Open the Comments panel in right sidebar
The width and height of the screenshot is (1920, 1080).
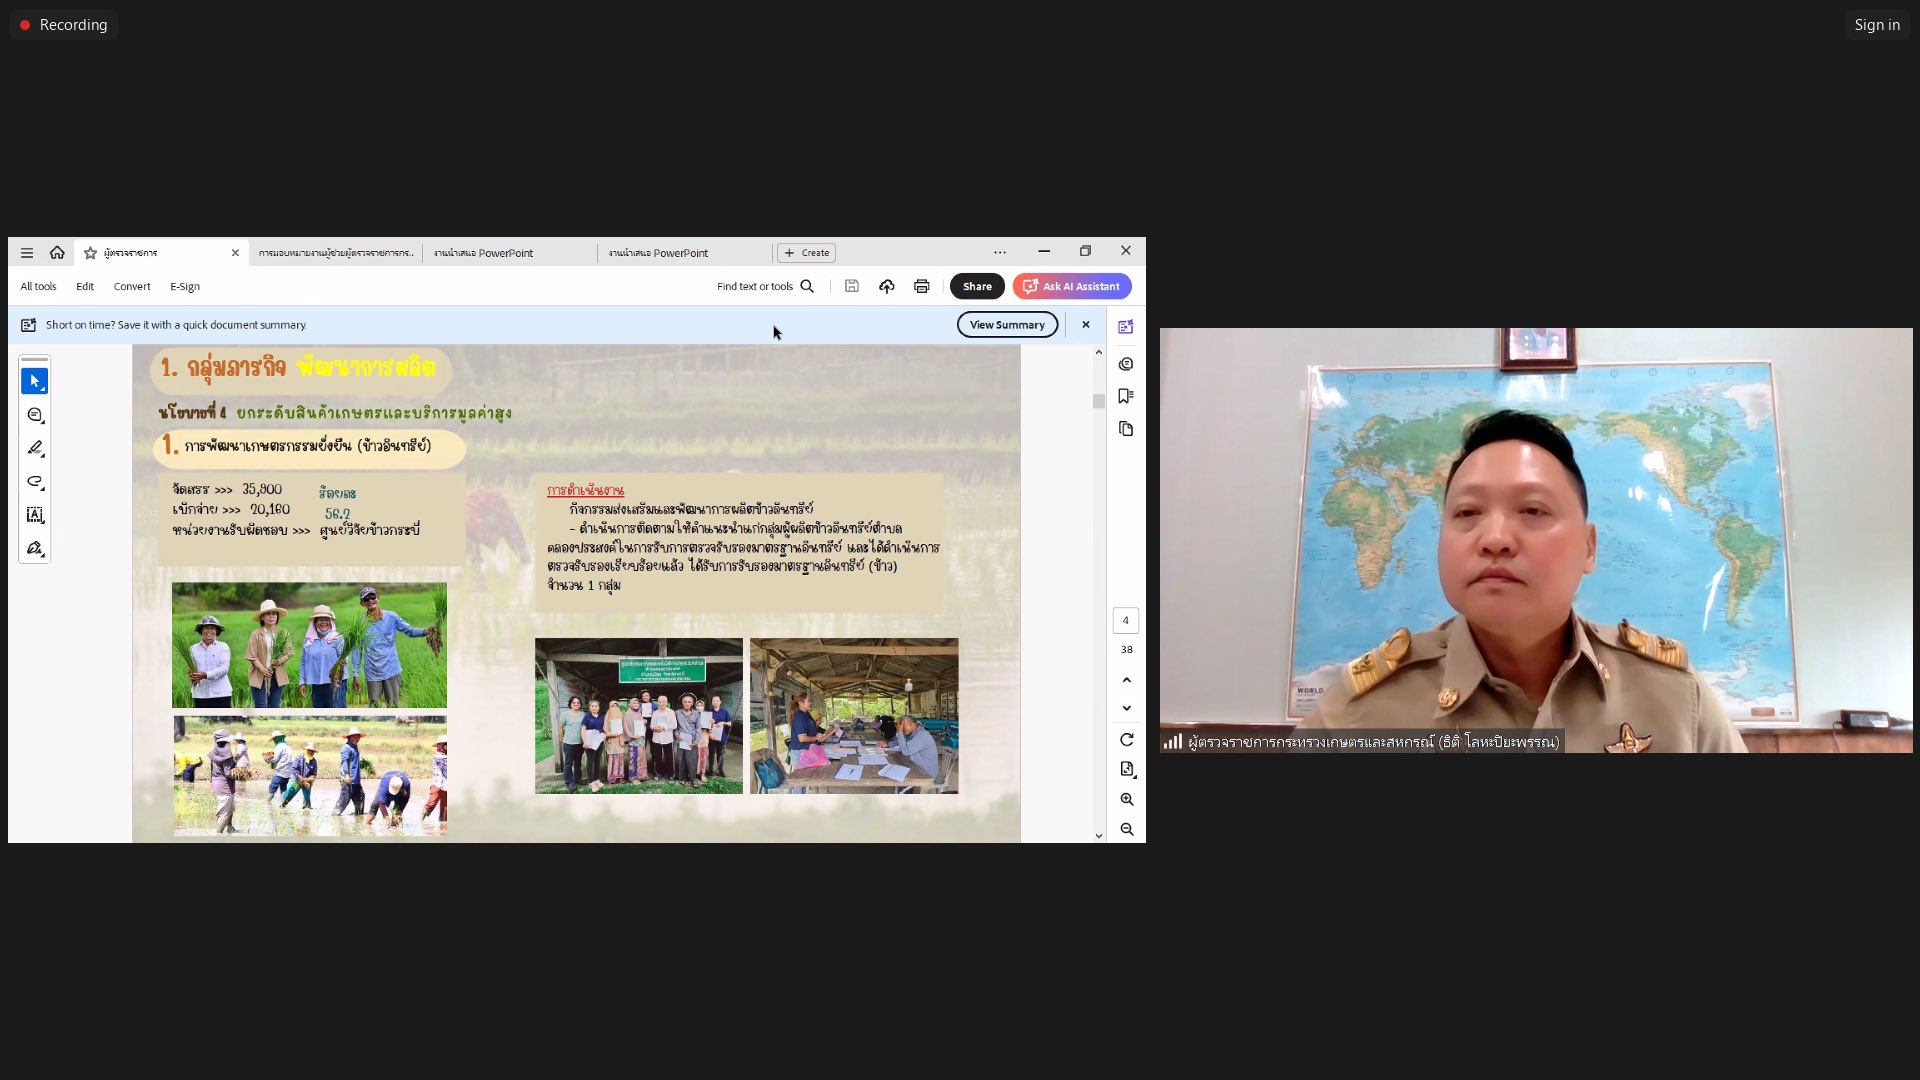click(x=1127, y=364)
